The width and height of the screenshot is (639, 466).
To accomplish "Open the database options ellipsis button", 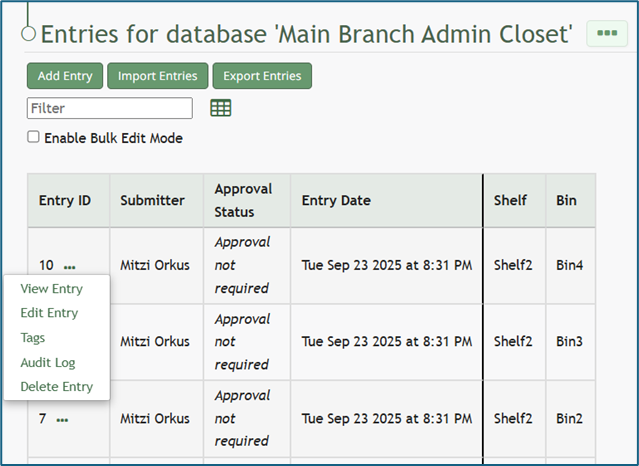I will tap(606, 33).
